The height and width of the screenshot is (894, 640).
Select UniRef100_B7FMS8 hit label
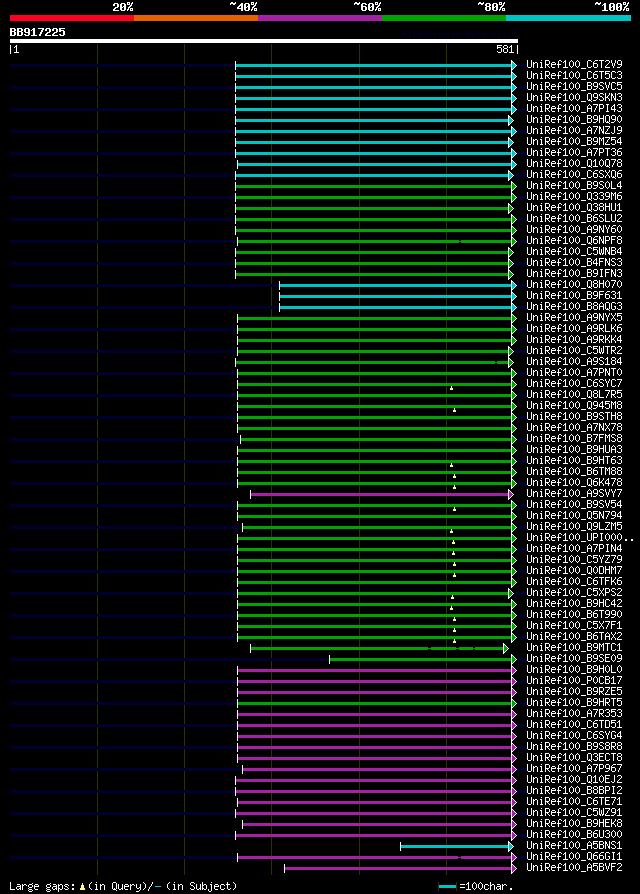tap(574, 439)
